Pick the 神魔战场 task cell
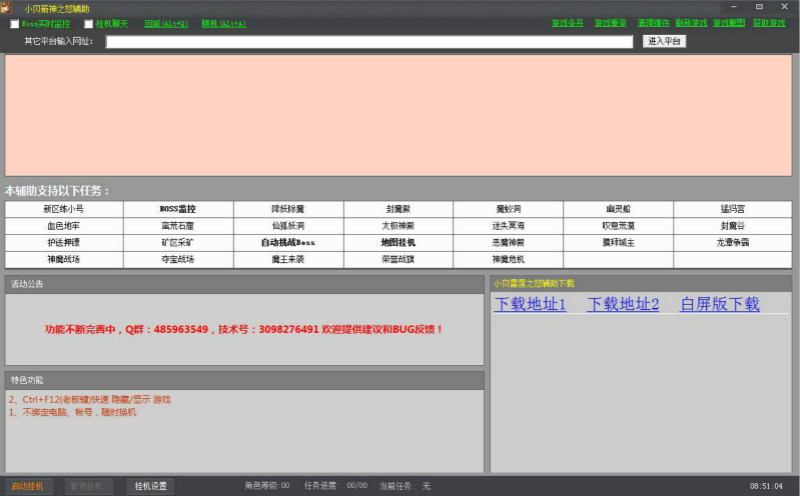Viewport: 800px width, 496px height. point(64,260)
